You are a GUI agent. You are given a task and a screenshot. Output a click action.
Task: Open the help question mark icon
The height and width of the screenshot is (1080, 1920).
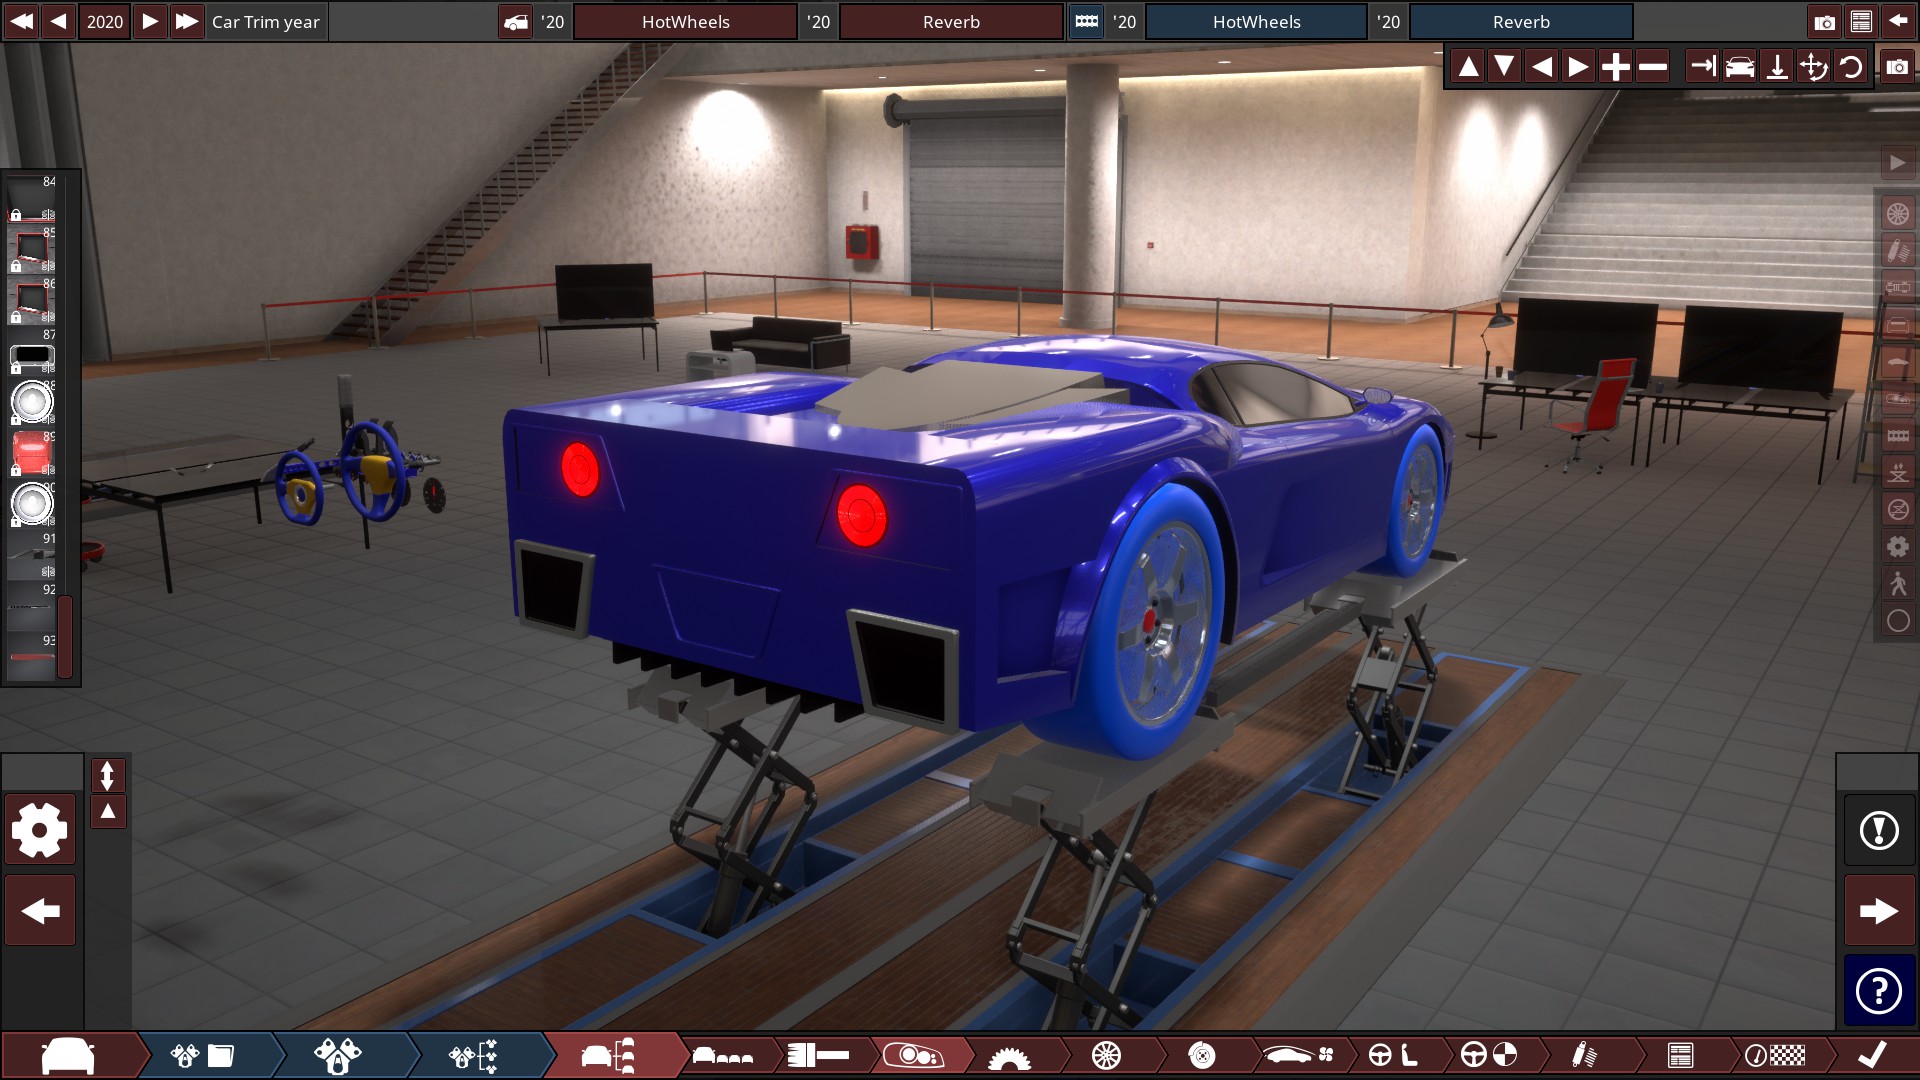(x=1879, y=990)
